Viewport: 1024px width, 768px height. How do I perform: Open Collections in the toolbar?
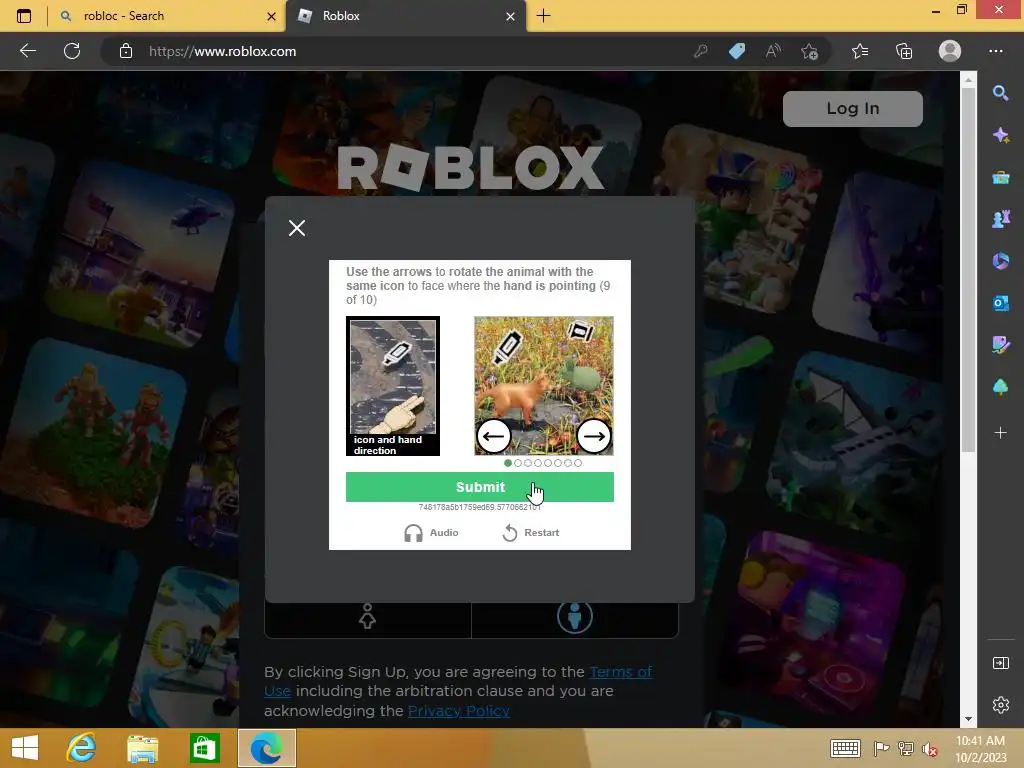pyautogui.click(x=904, y=51)
